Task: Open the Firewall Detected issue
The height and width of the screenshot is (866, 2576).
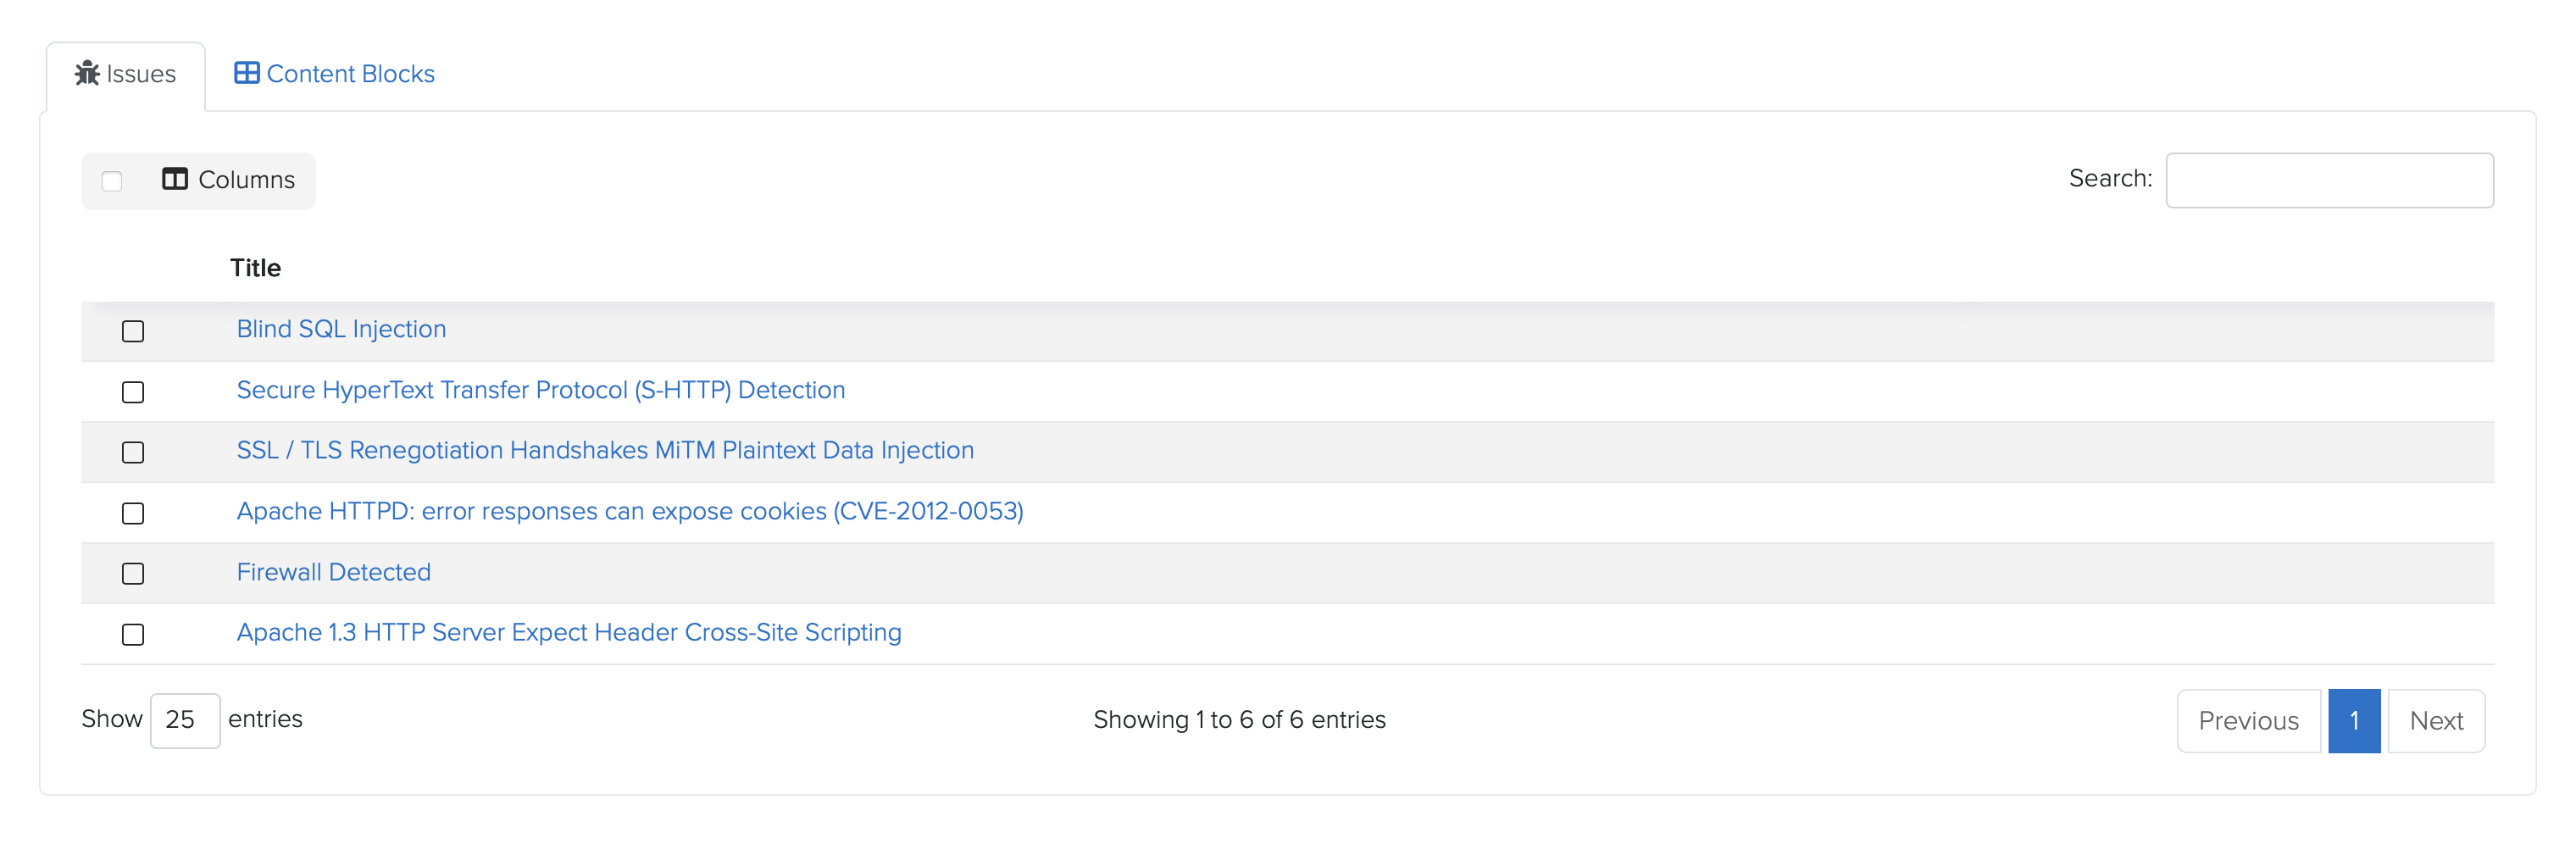Action: 333,572
